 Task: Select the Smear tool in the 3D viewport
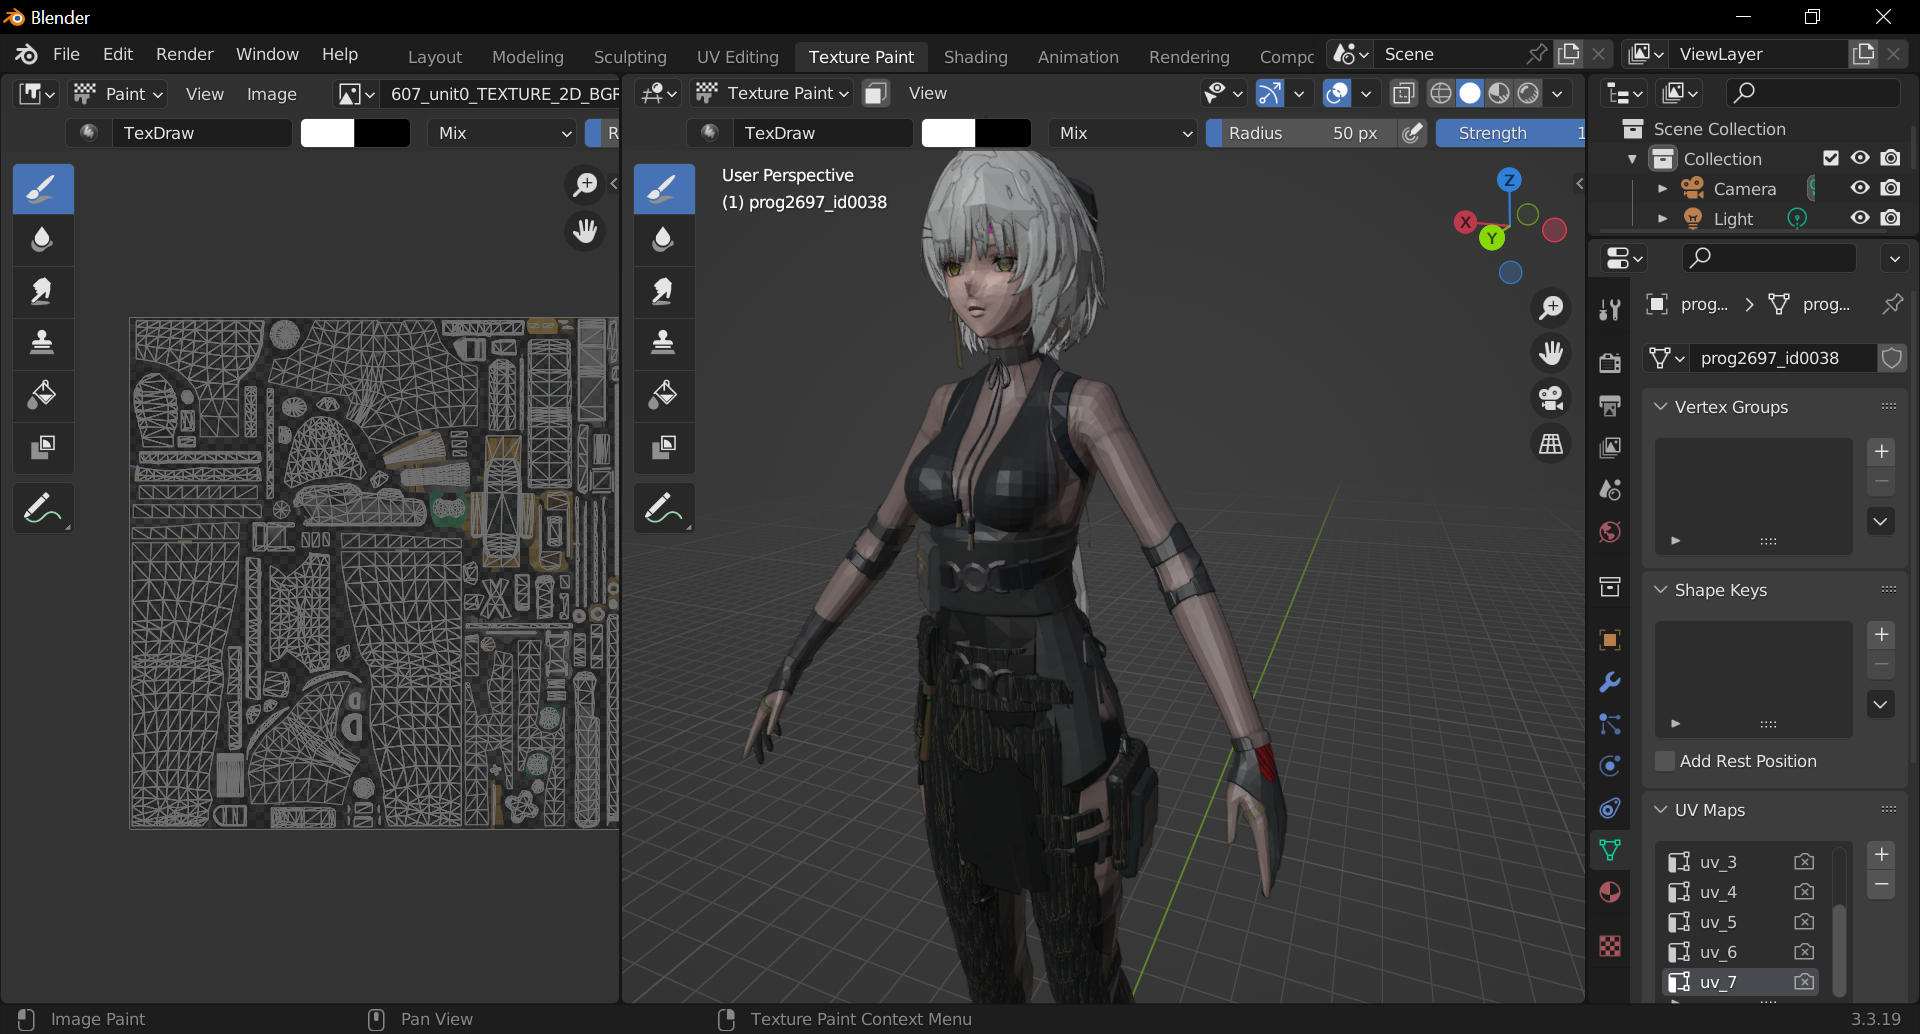pyautogui.click(x=664, y=291)
